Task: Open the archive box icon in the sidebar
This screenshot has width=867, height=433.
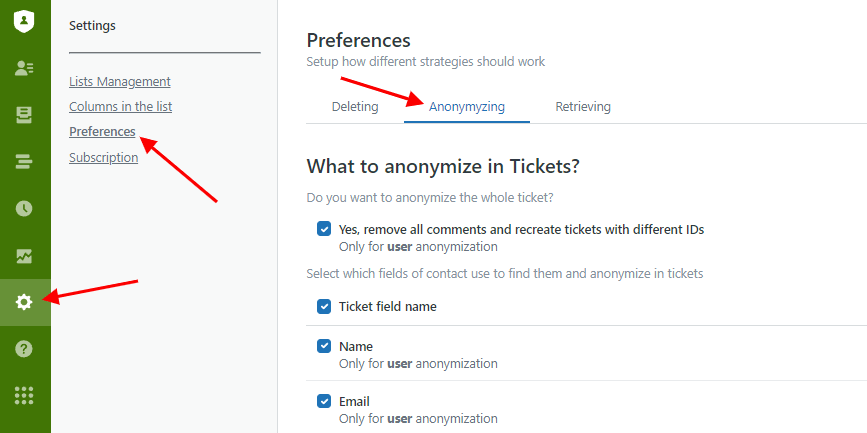Action: point(24,115)
